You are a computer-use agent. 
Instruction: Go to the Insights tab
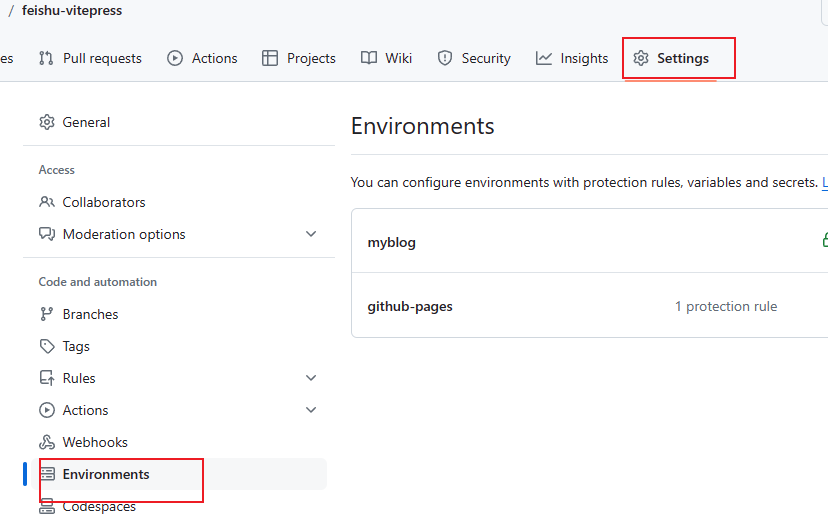pyautogui.click(x=572, y=58)
